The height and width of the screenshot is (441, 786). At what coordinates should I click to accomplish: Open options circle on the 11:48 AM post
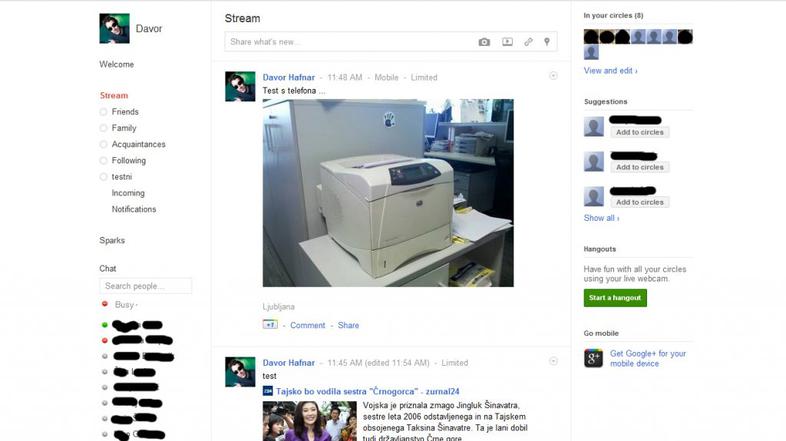(553, 76)
